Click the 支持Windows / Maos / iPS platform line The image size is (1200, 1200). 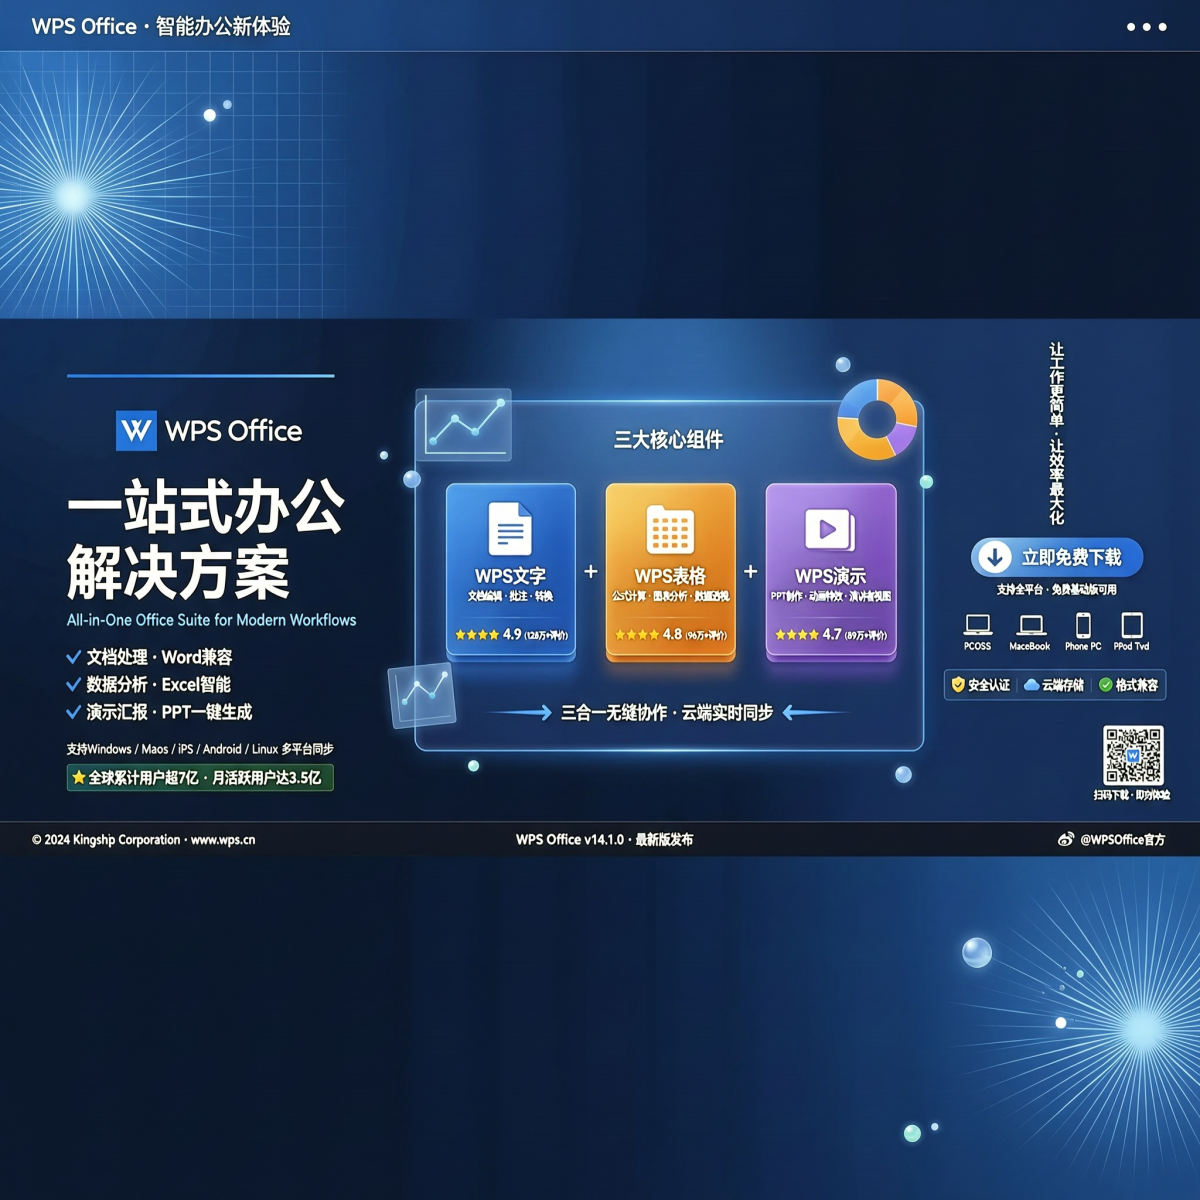(200, 749)
